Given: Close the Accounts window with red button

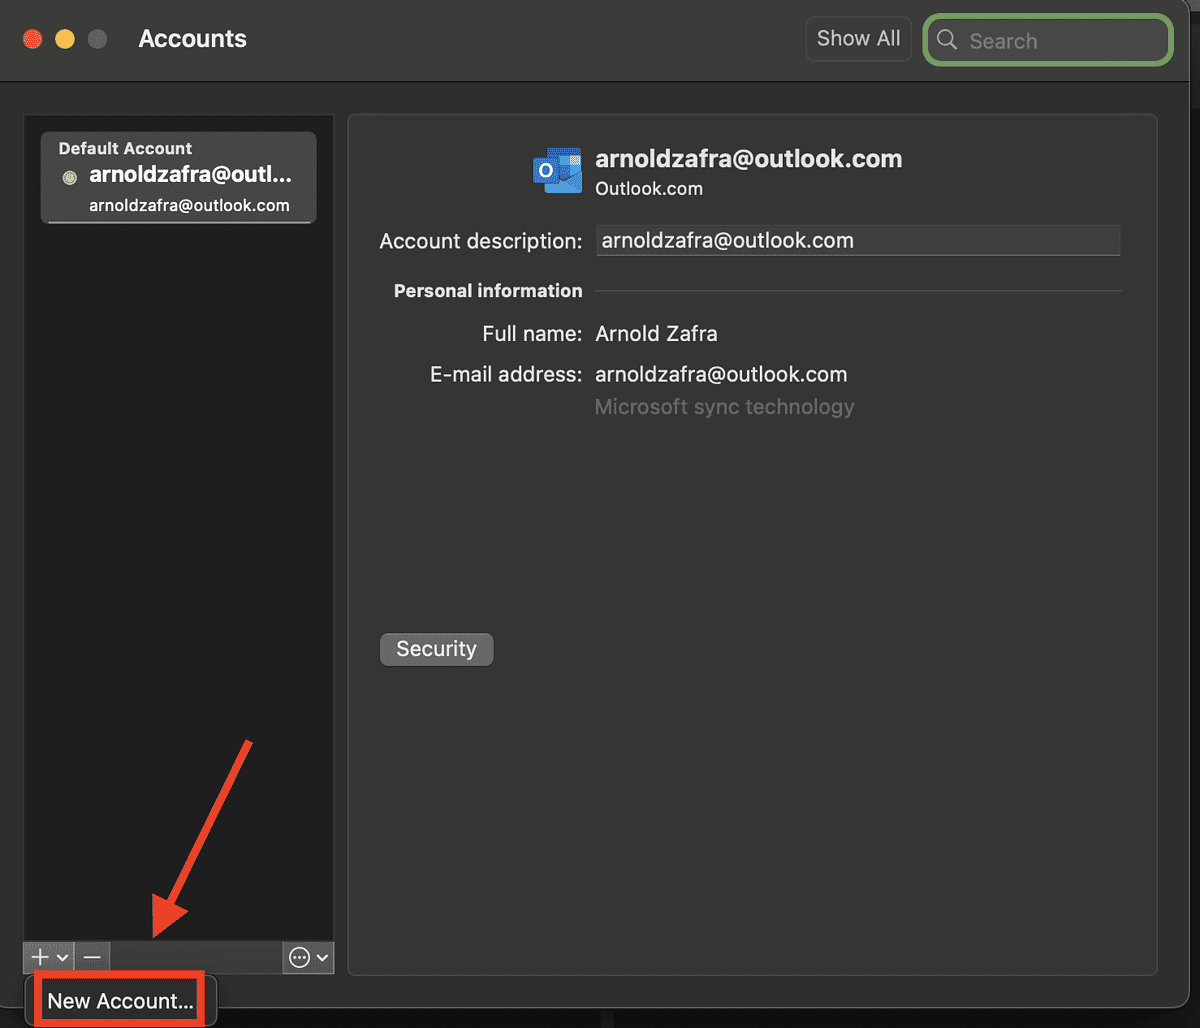Looking at the screenshot, I should 33,39.
